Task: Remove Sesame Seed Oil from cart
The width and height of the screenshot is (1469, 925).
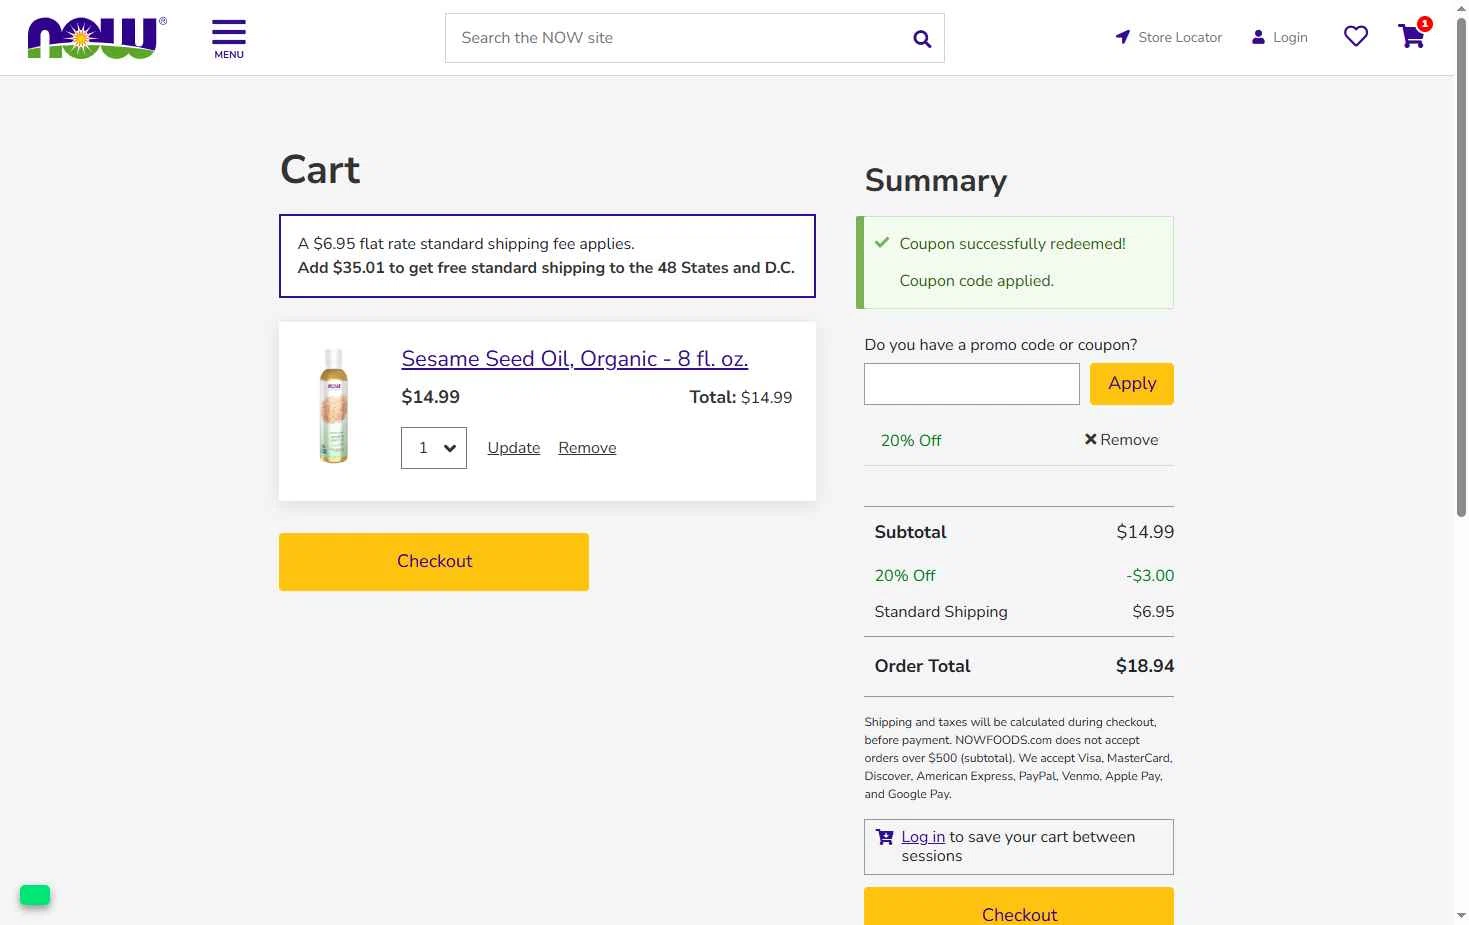Action: pos(587,448)
